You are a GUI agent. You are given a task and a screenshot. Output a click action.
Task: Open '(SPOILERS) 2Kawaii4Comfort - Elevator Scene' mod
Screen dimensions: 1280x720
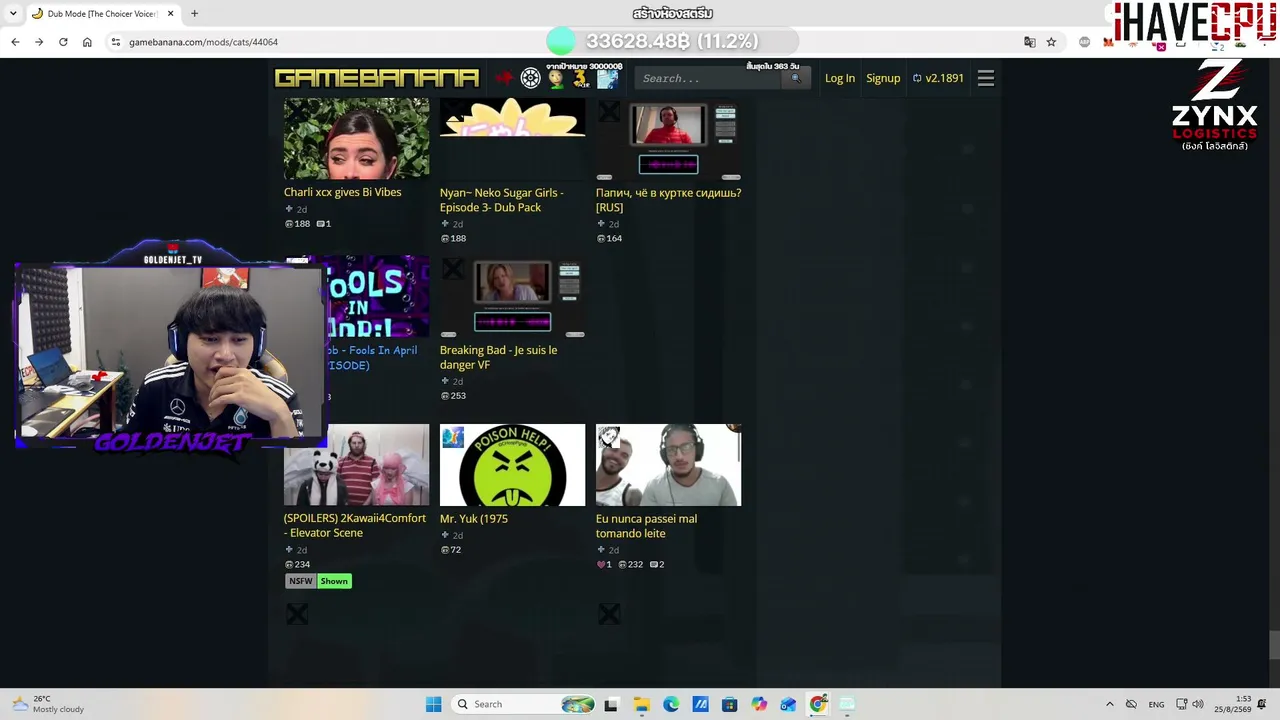355,525
